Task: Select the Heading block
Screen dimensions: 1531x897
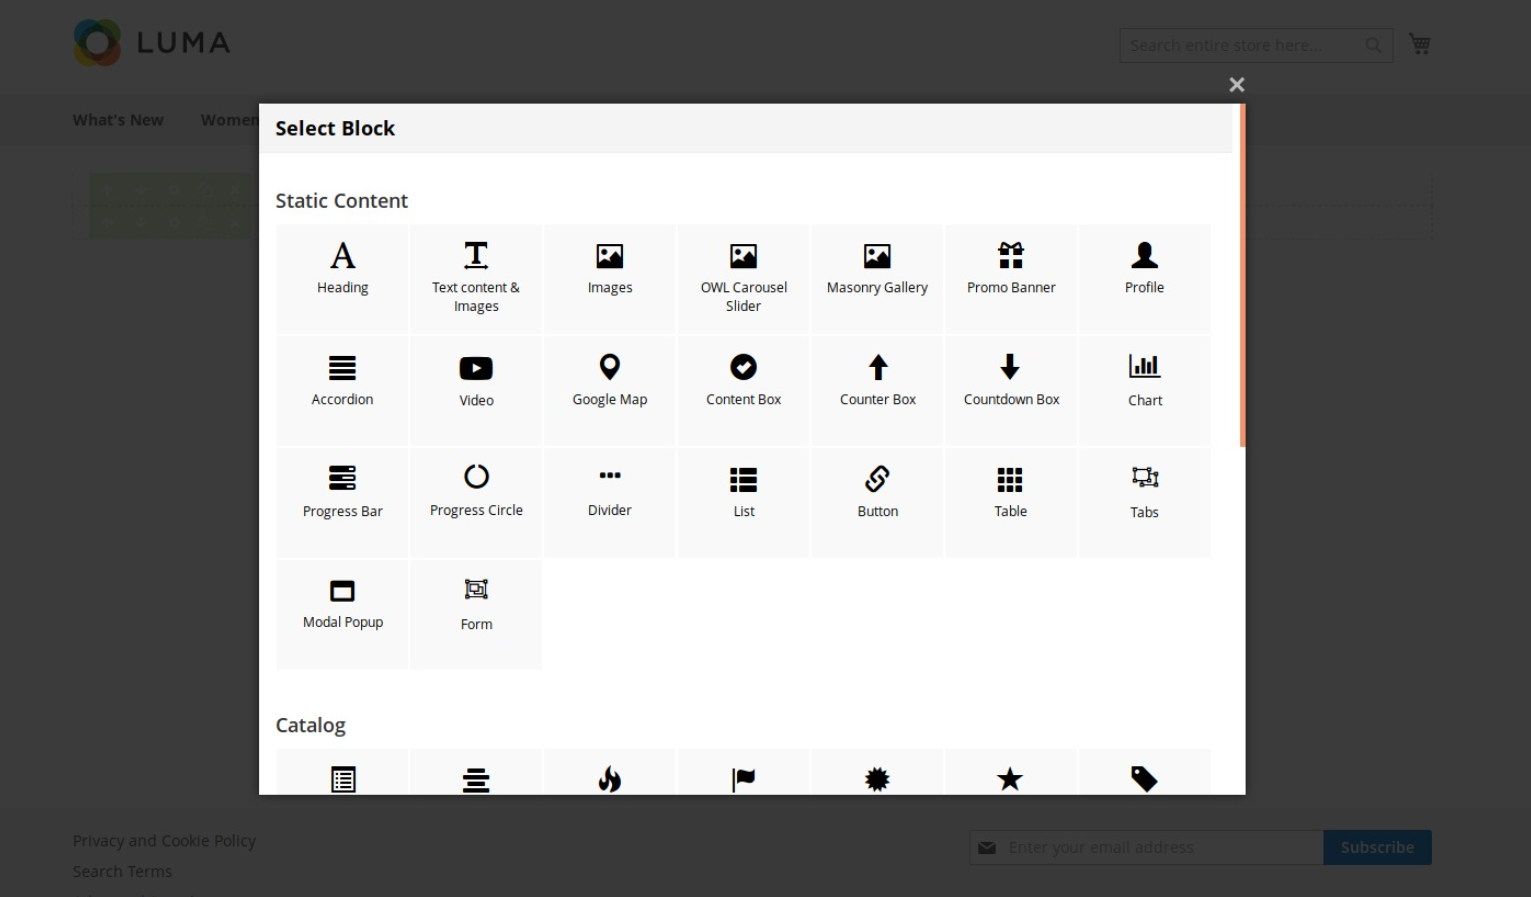Action: pos(342,270)
